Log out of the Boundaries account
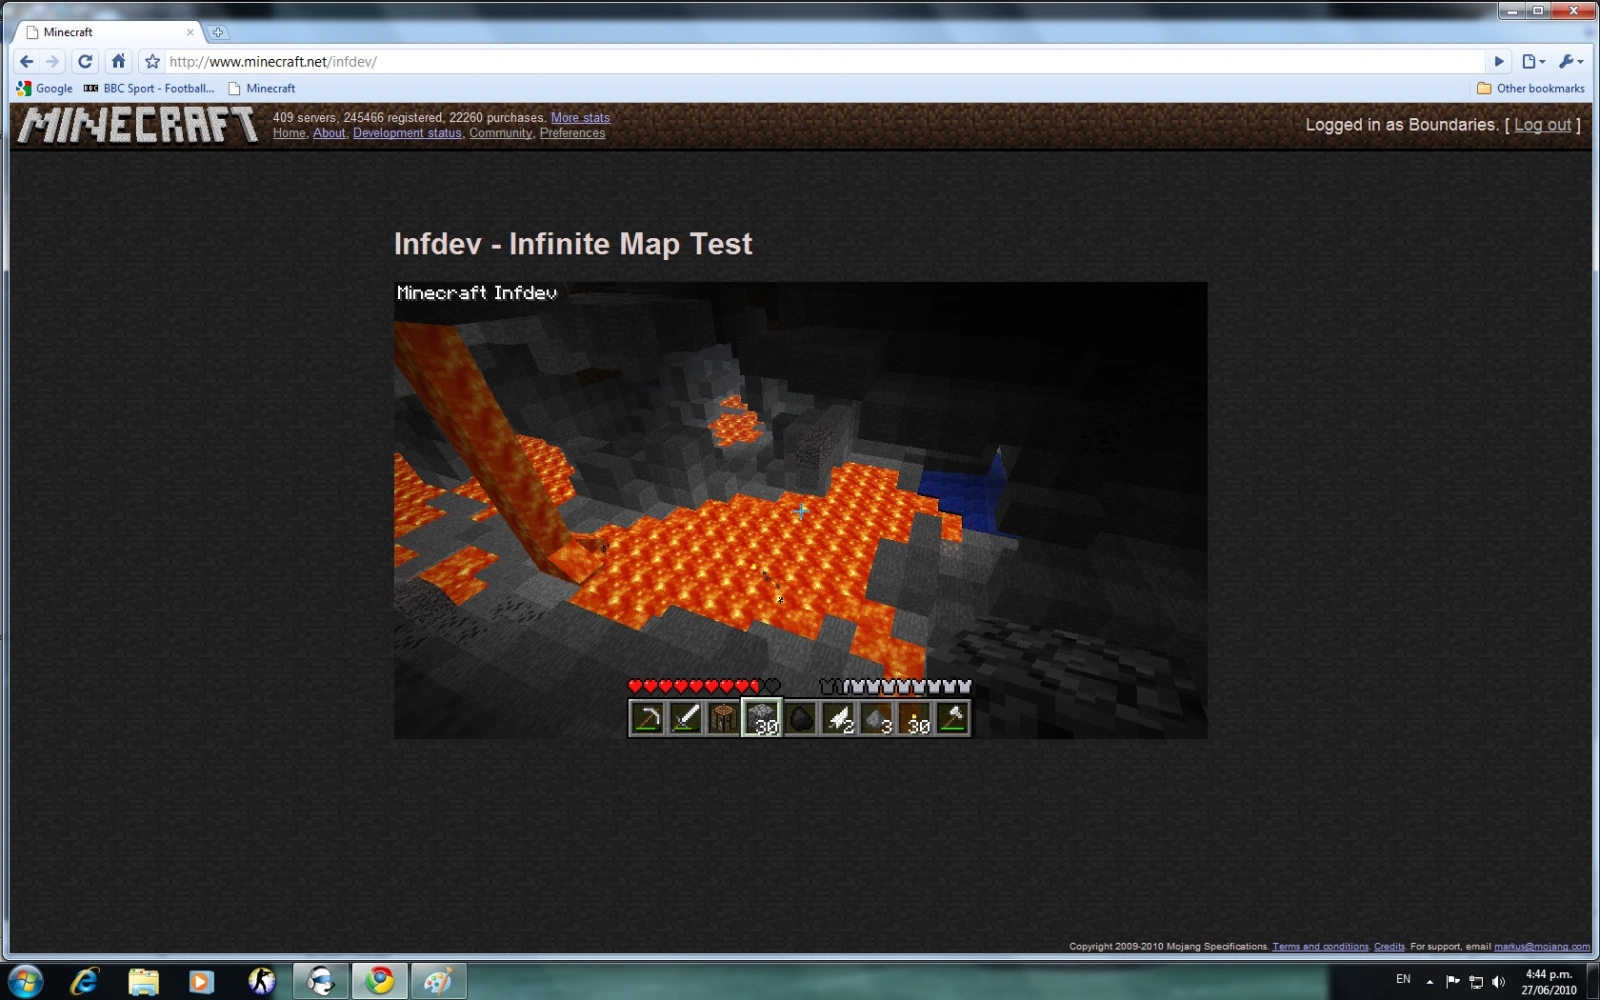 coord(1543,125)
